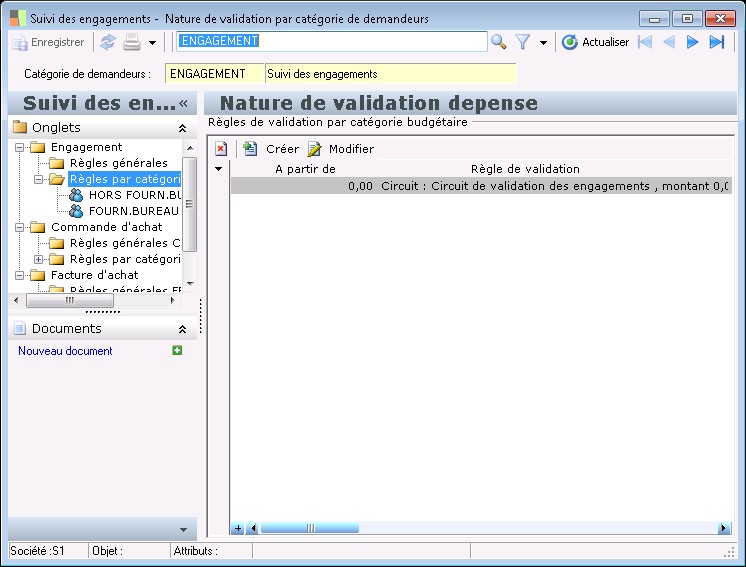Click the HORS FOURN.BU people icon
Screen dimensions: 746x567
tap(76, 195)
